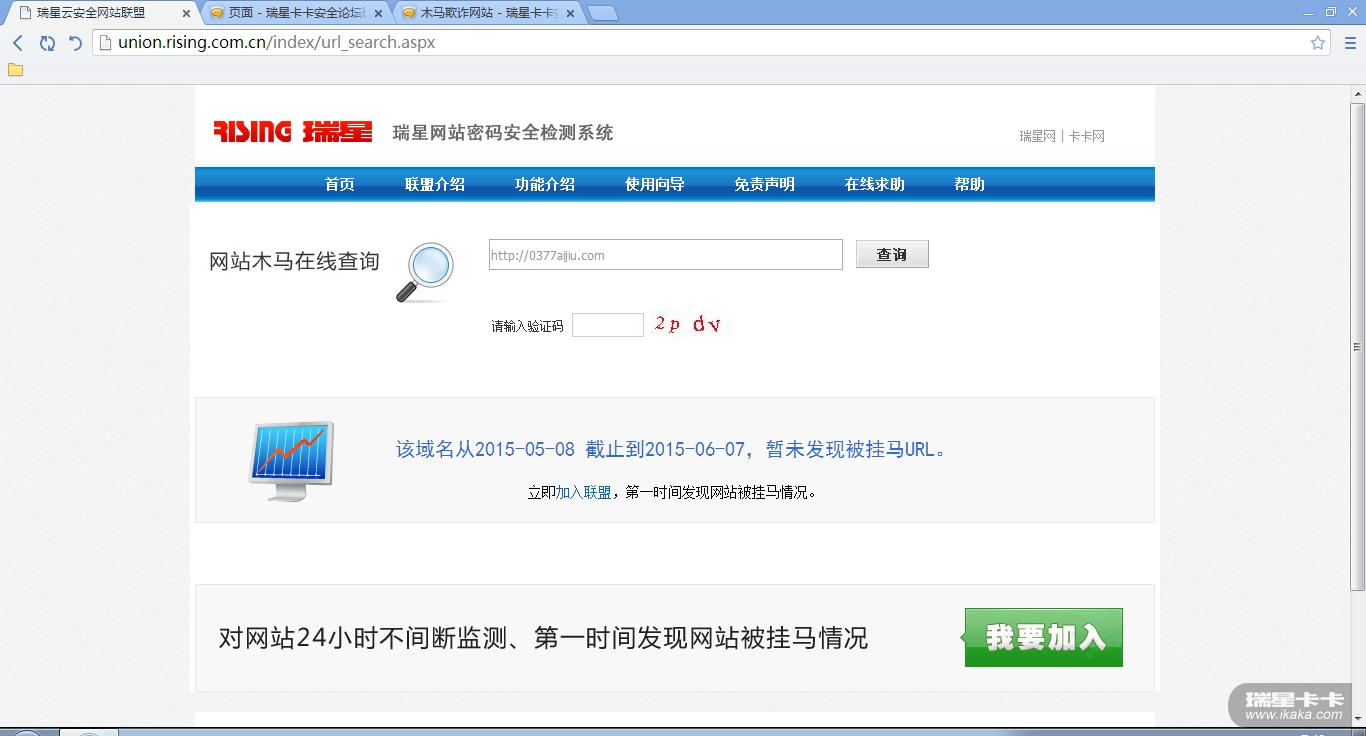1366x736 pixels.
Task: Close the 瑞星云安全网站联盟 tab
Action: (186, 13)
